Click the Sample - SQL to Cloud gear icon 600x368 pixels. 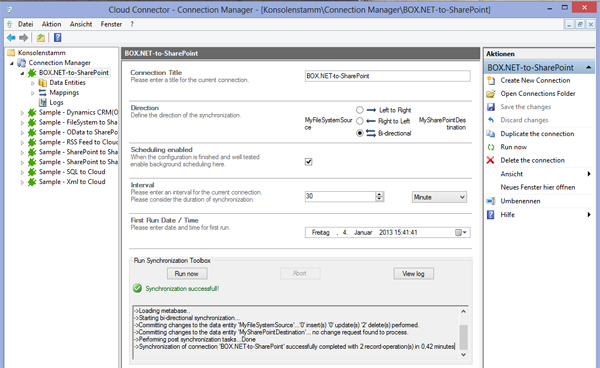click(32, 172)
